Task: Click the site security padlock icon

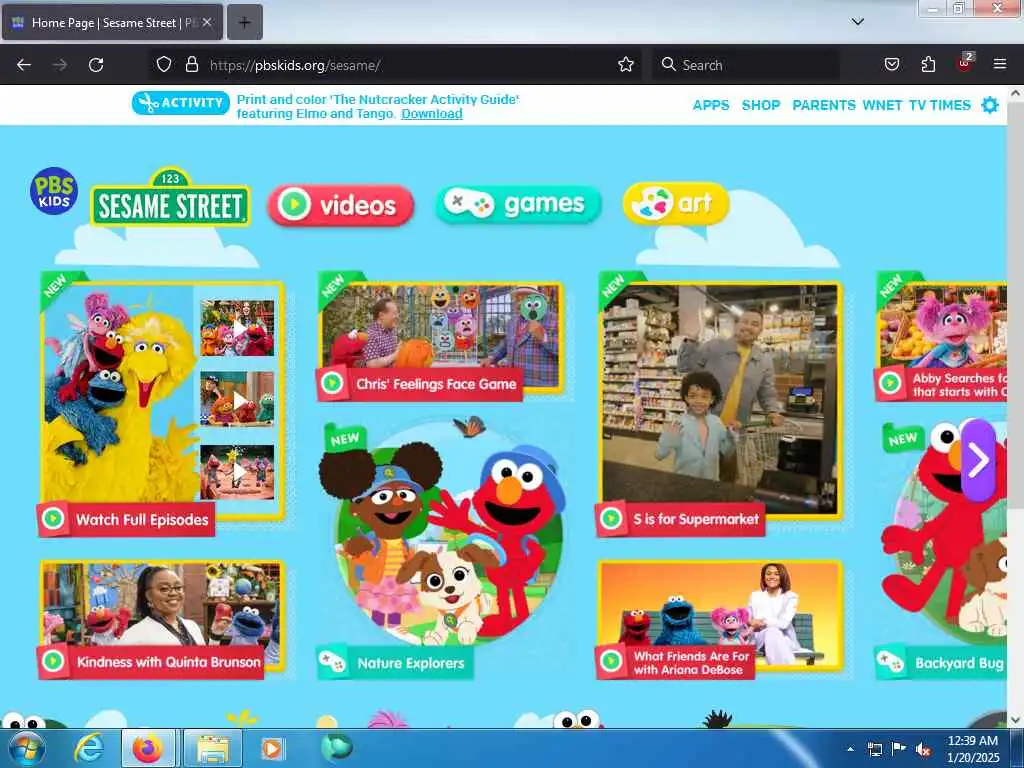Action: tap(191, 65)
